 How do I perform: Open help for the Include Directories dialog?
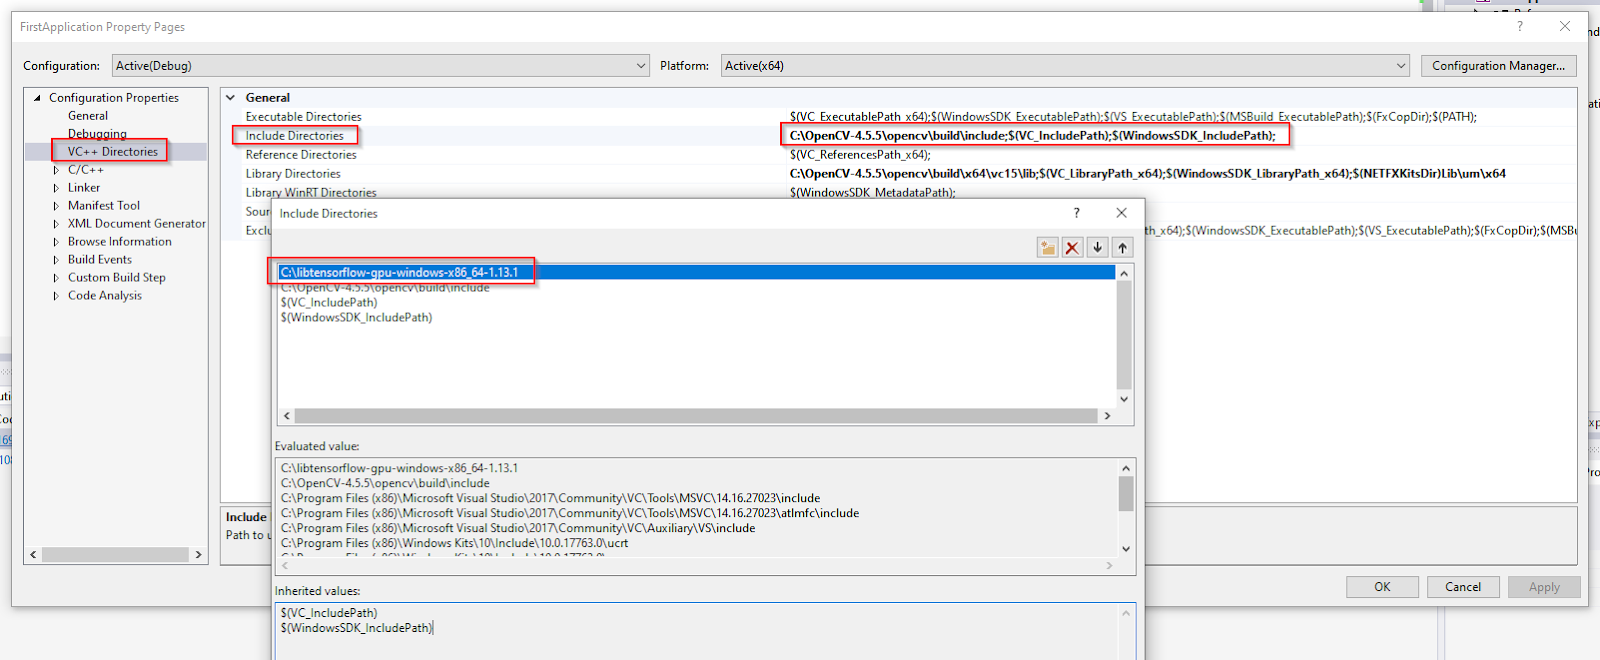pos(1076,213)
